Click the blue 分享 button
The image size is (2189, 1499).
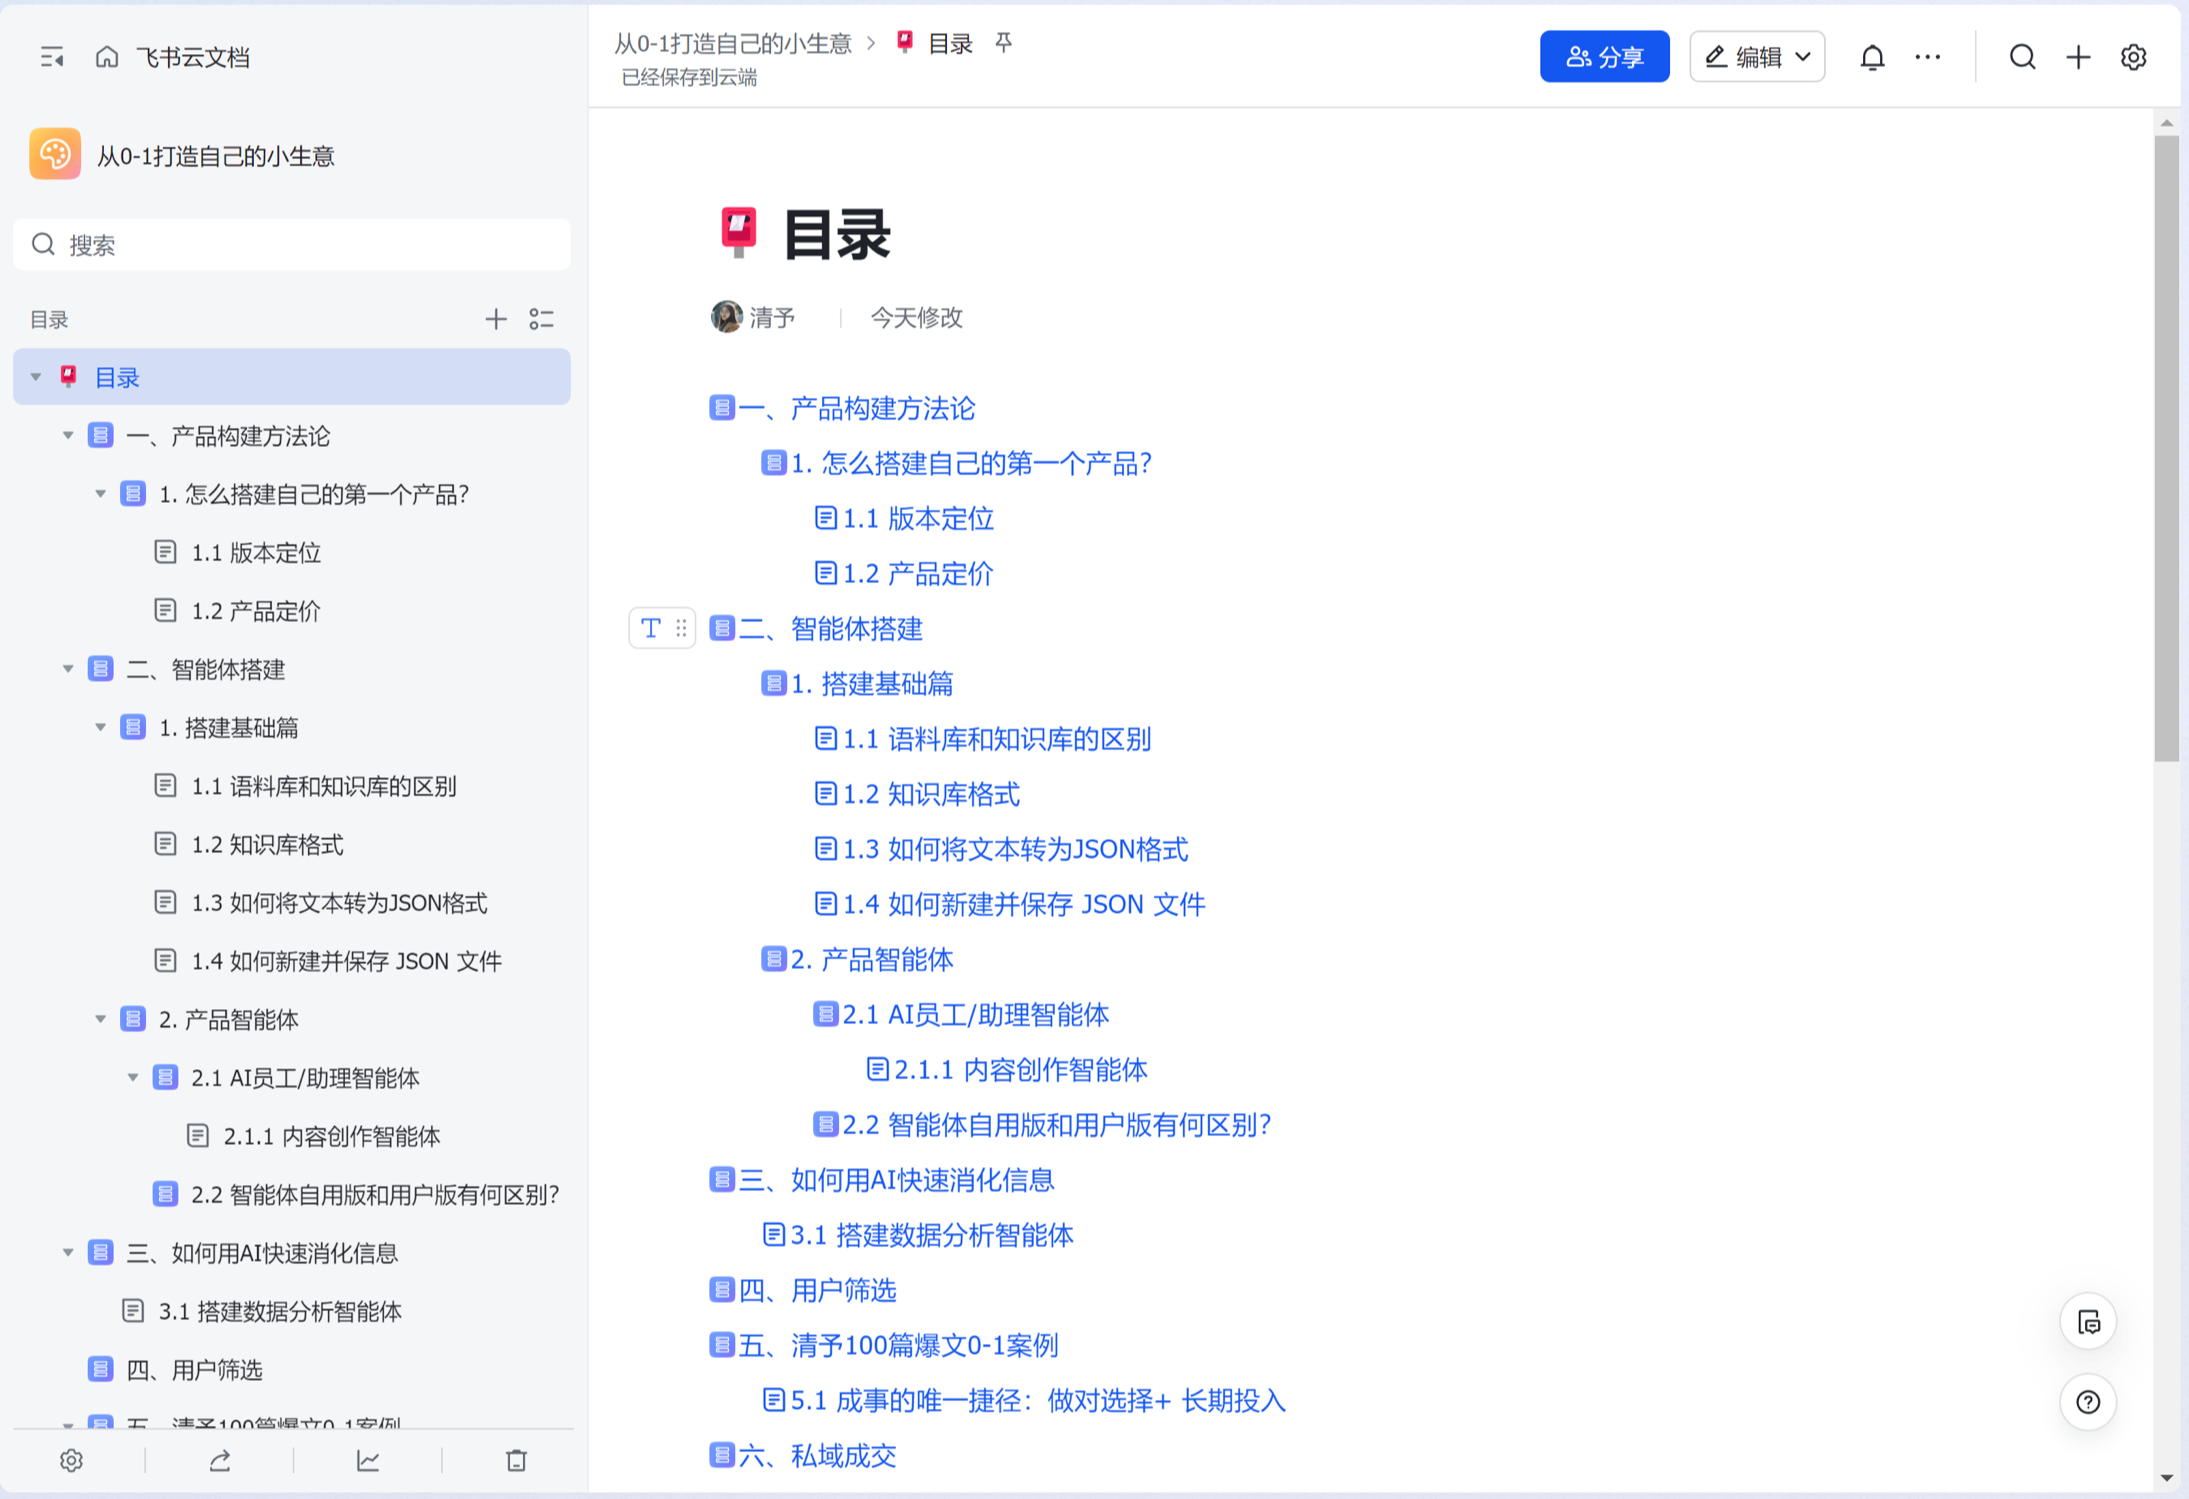[x=1604, y=57]
